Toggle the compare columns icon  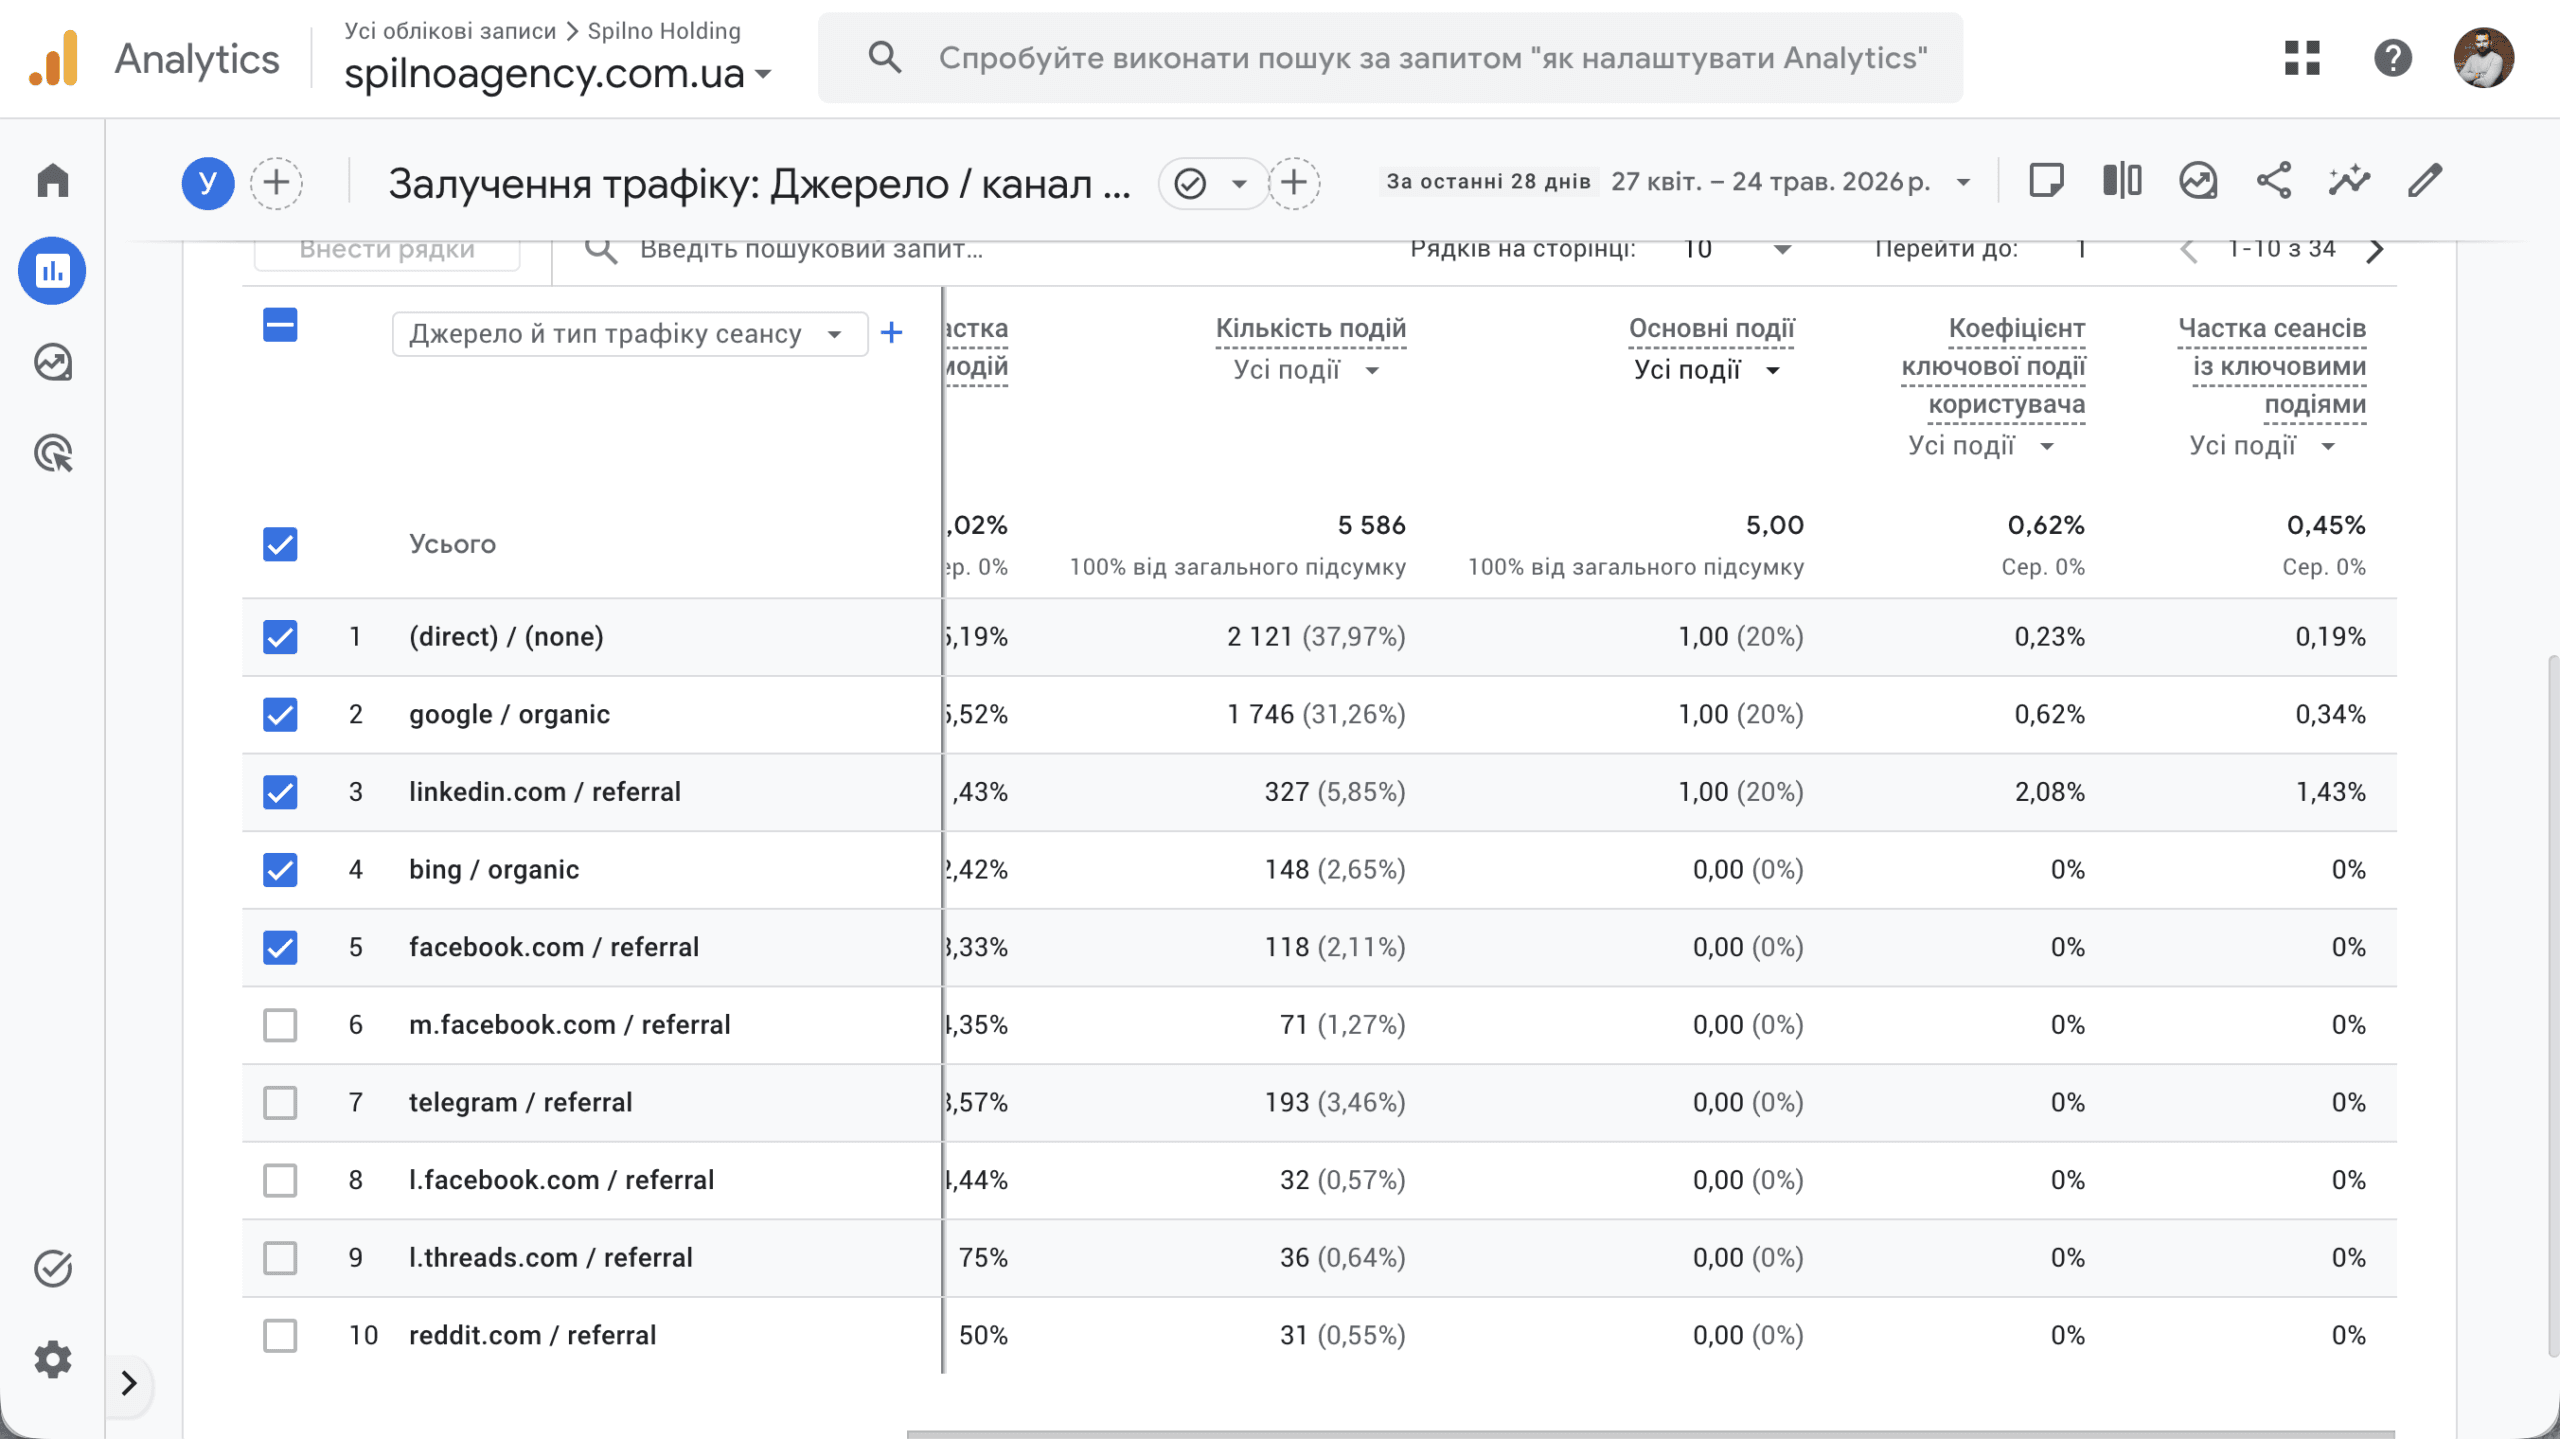click(2122, 181)
